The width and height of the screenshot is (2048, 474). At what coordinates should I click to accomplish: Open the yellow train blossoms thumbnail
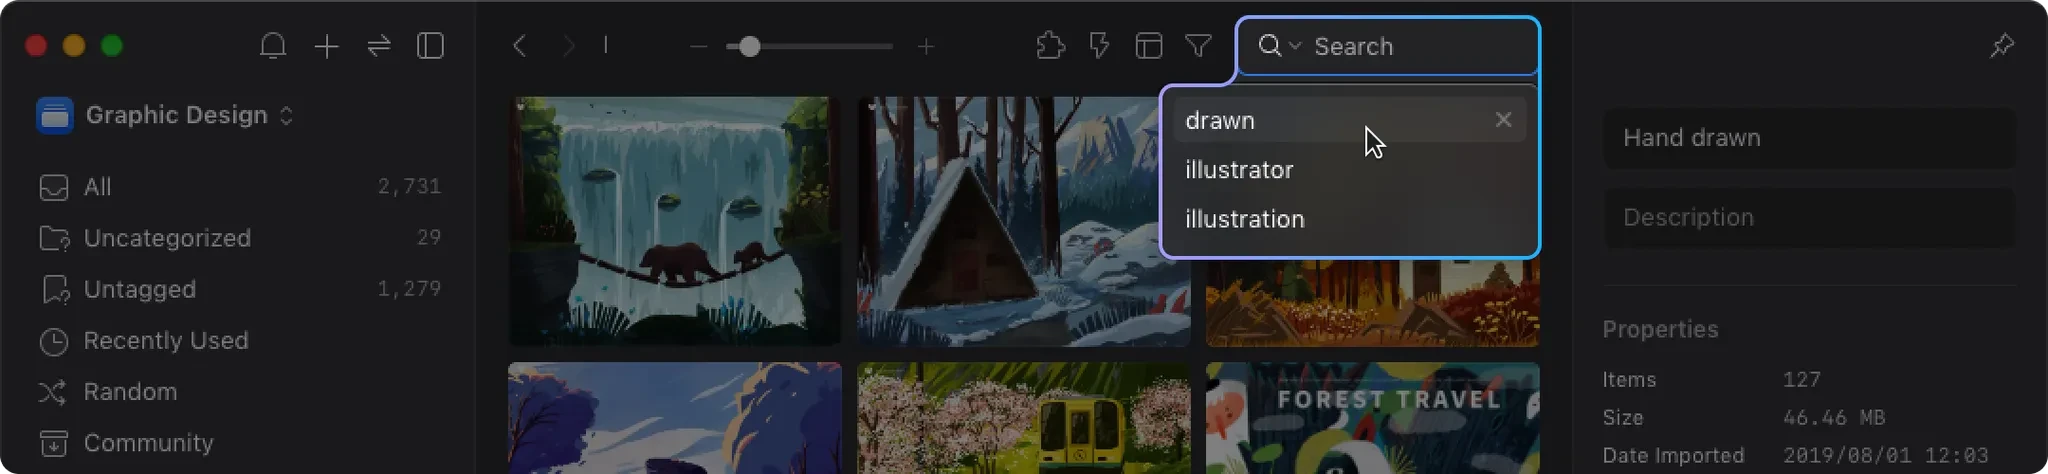point(1023,418)
